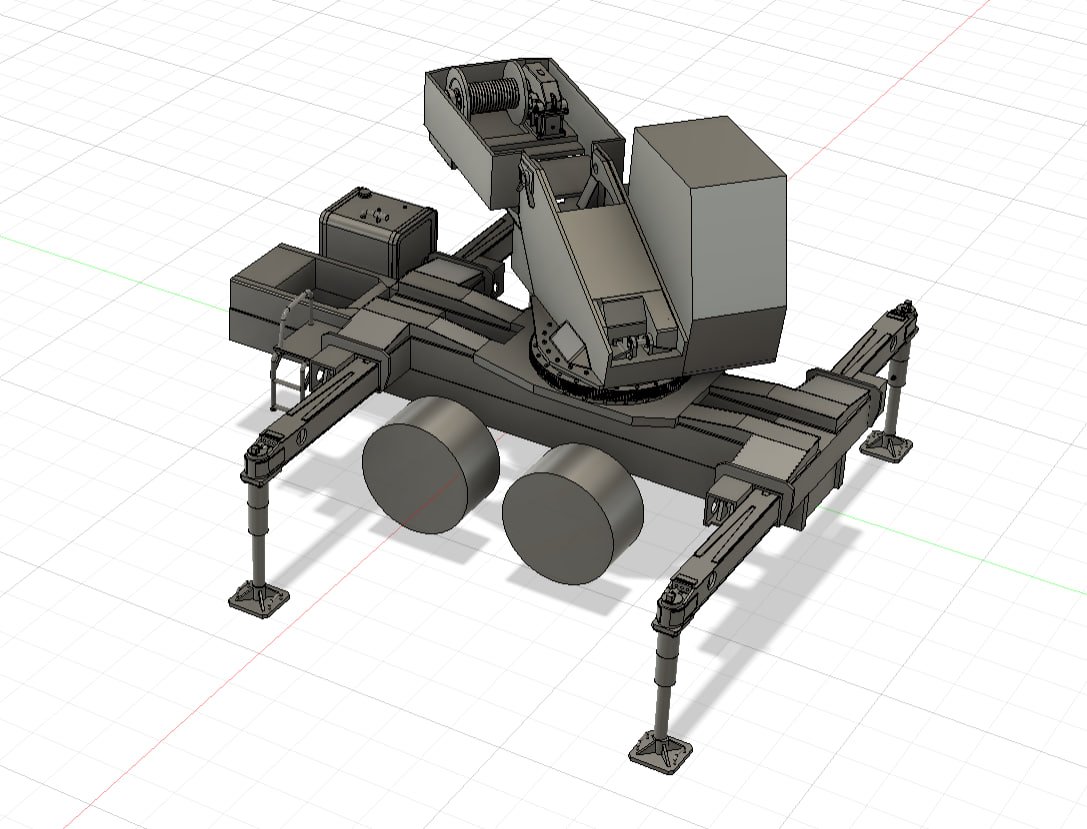
Task: Select the winch cable drum on the model
Action: 485,94
